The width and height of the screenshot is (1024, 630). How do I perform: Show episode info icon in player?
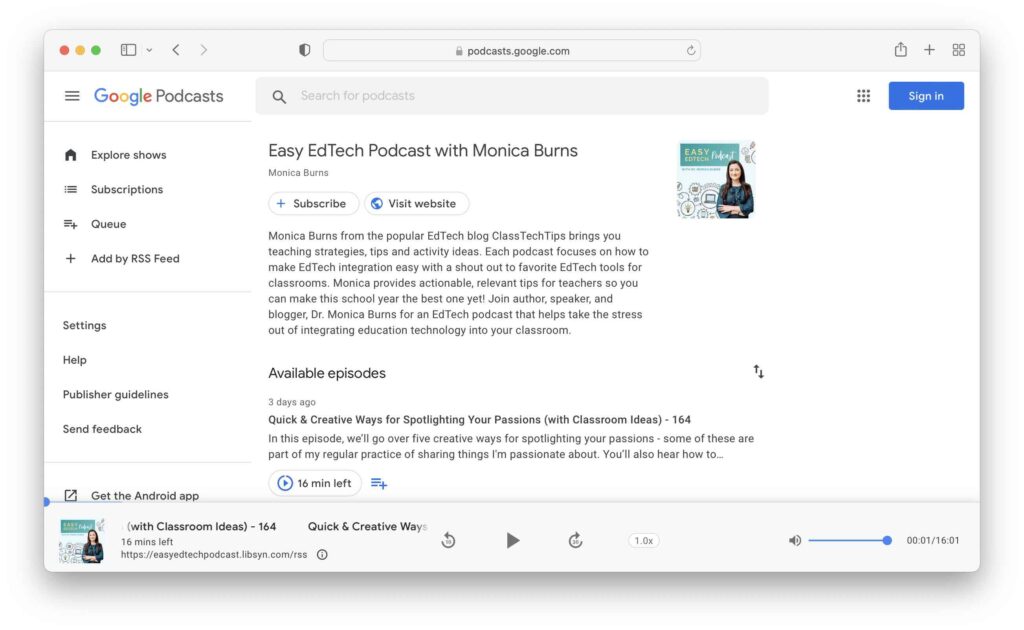point(322,554)
